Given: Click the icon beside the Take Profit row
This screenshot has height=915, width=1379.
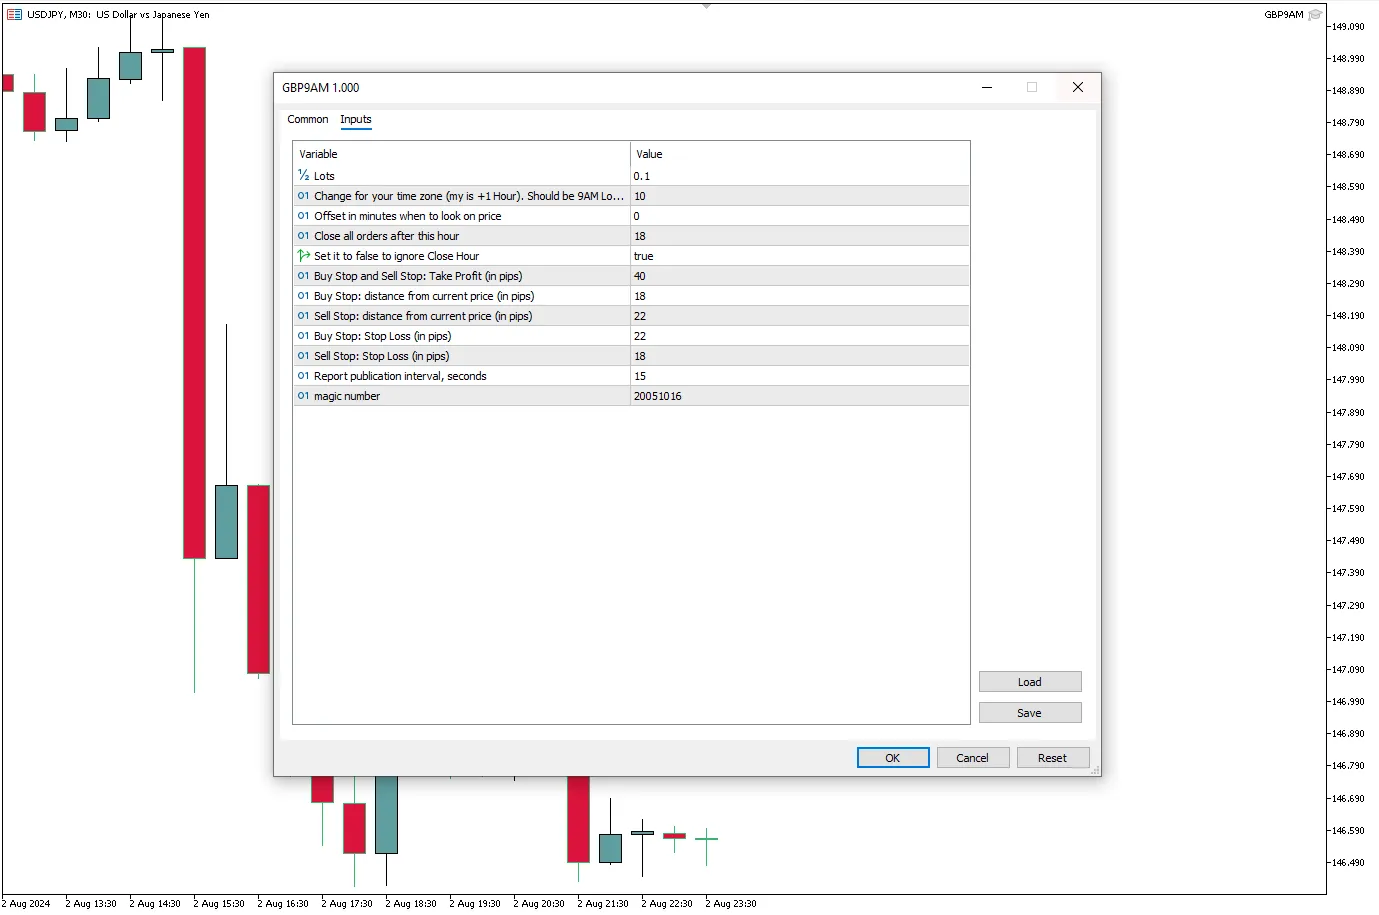Looking at the screenshot, I should [x=303, y=276].
